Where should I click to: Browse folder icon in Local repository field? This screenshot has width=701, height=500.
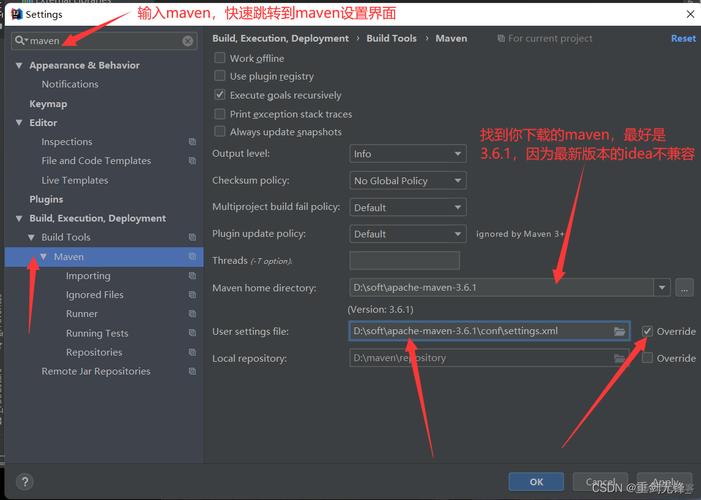click(x=619, y=358)
